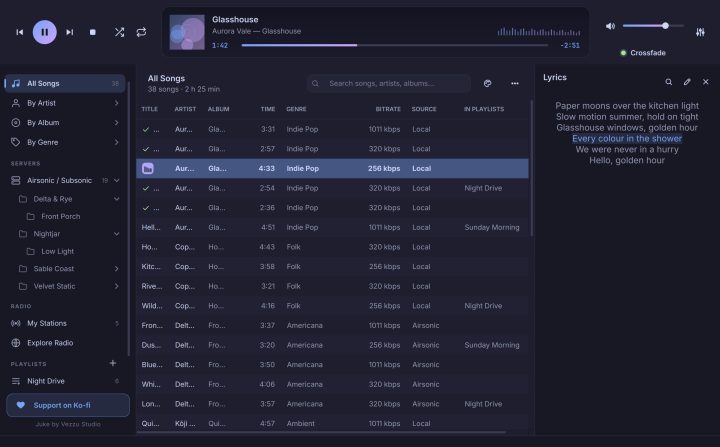Open the theme palette icon
The height and width of the screenshot is (447, 720).
[488, 83]
